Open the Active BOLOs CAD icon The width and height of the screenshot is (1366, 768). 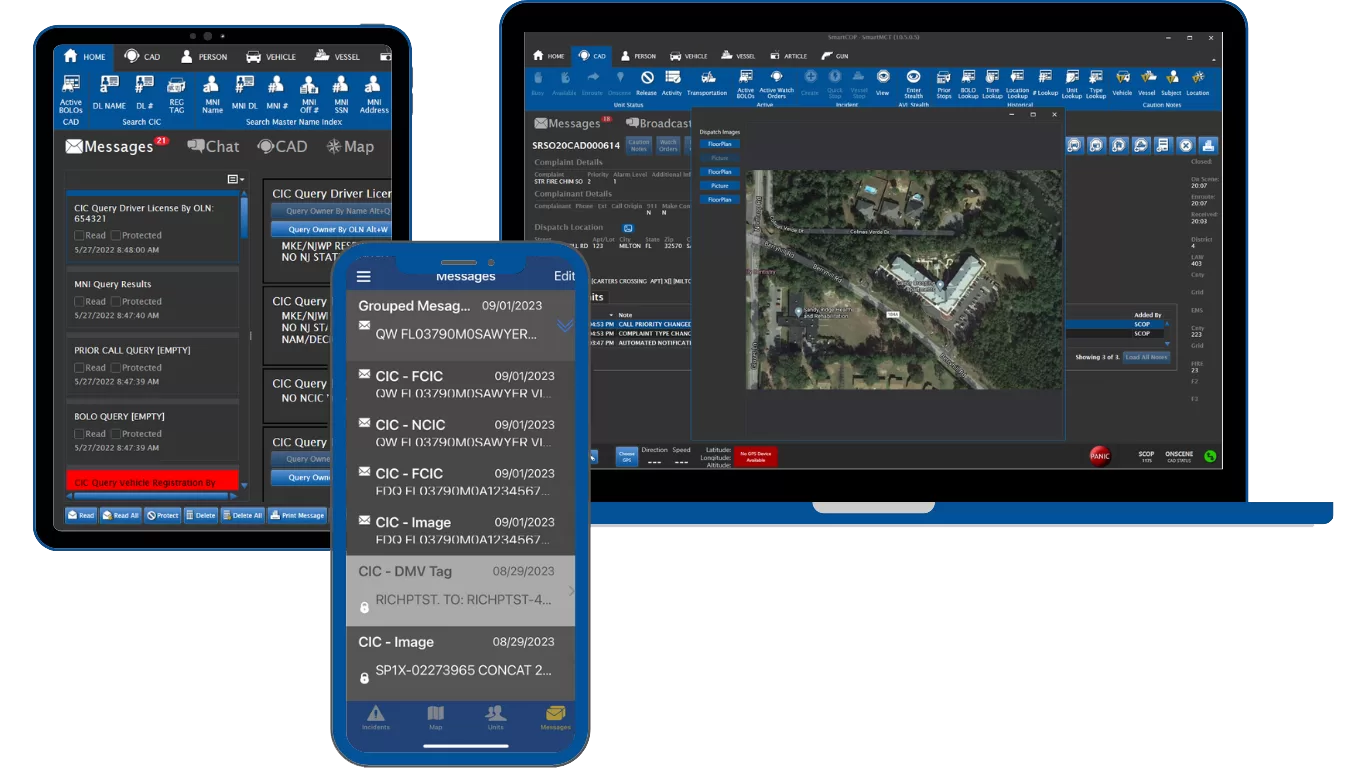coord(70,90)
